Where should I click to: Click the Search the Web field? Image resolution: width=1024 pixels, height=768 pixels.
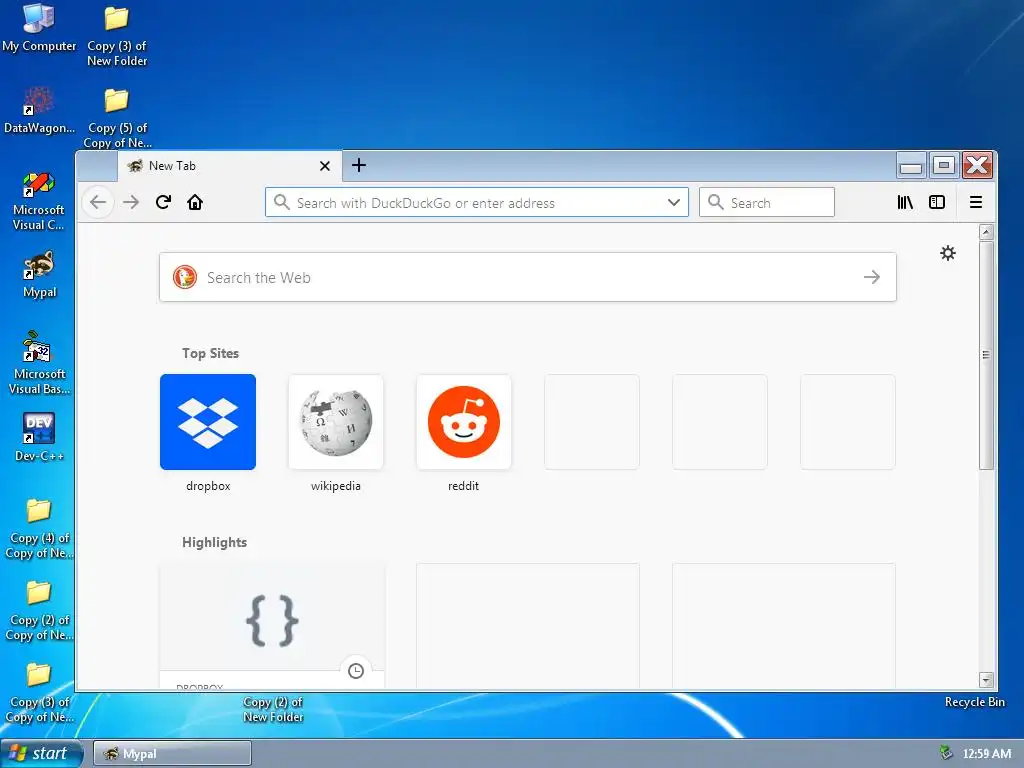coord(528,277)
